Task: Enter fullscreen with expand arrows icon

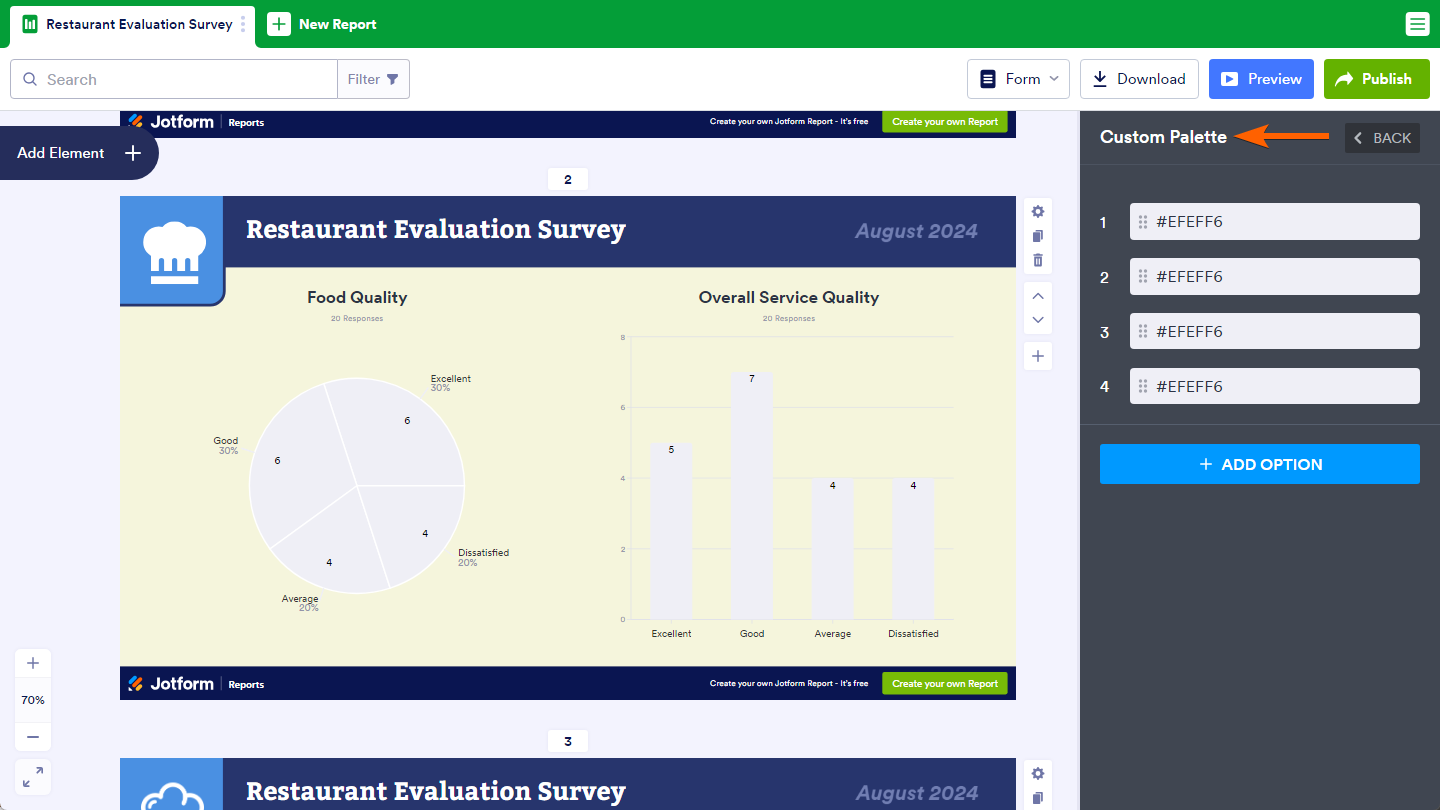Action: [x=33, y=777]
